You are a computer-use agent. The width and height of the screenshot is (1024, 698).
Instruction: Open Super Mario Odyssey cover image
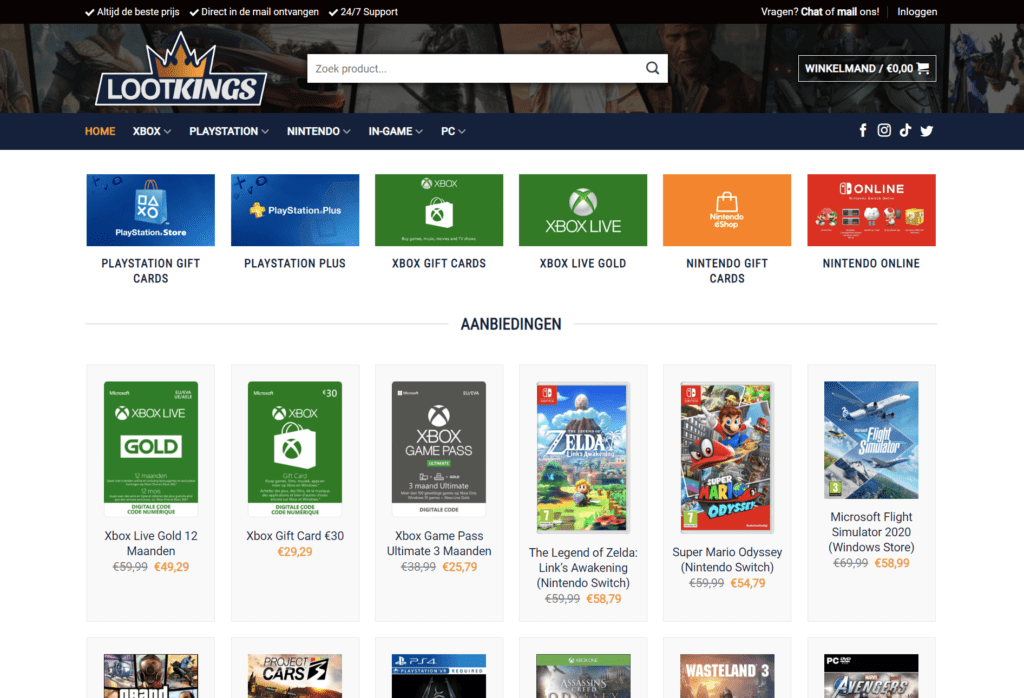click(727, 457)
